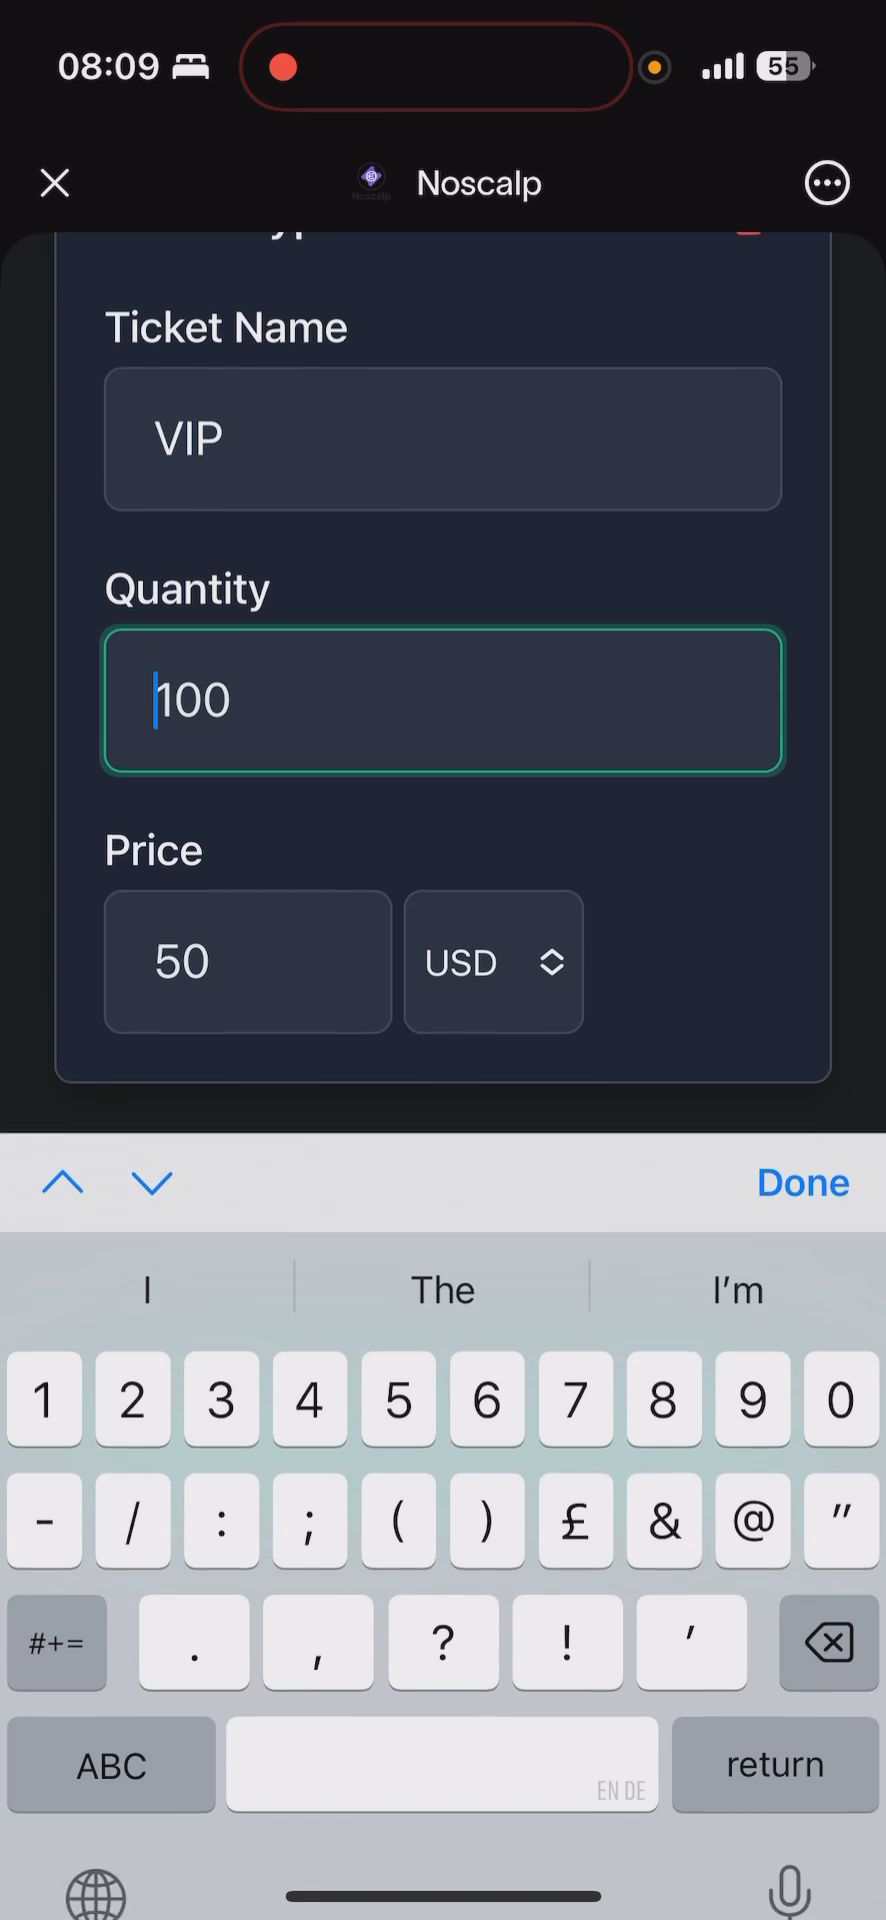Tap the return key
Image resolution: width=886 pixels, height=1920 pixels.
775,1765
